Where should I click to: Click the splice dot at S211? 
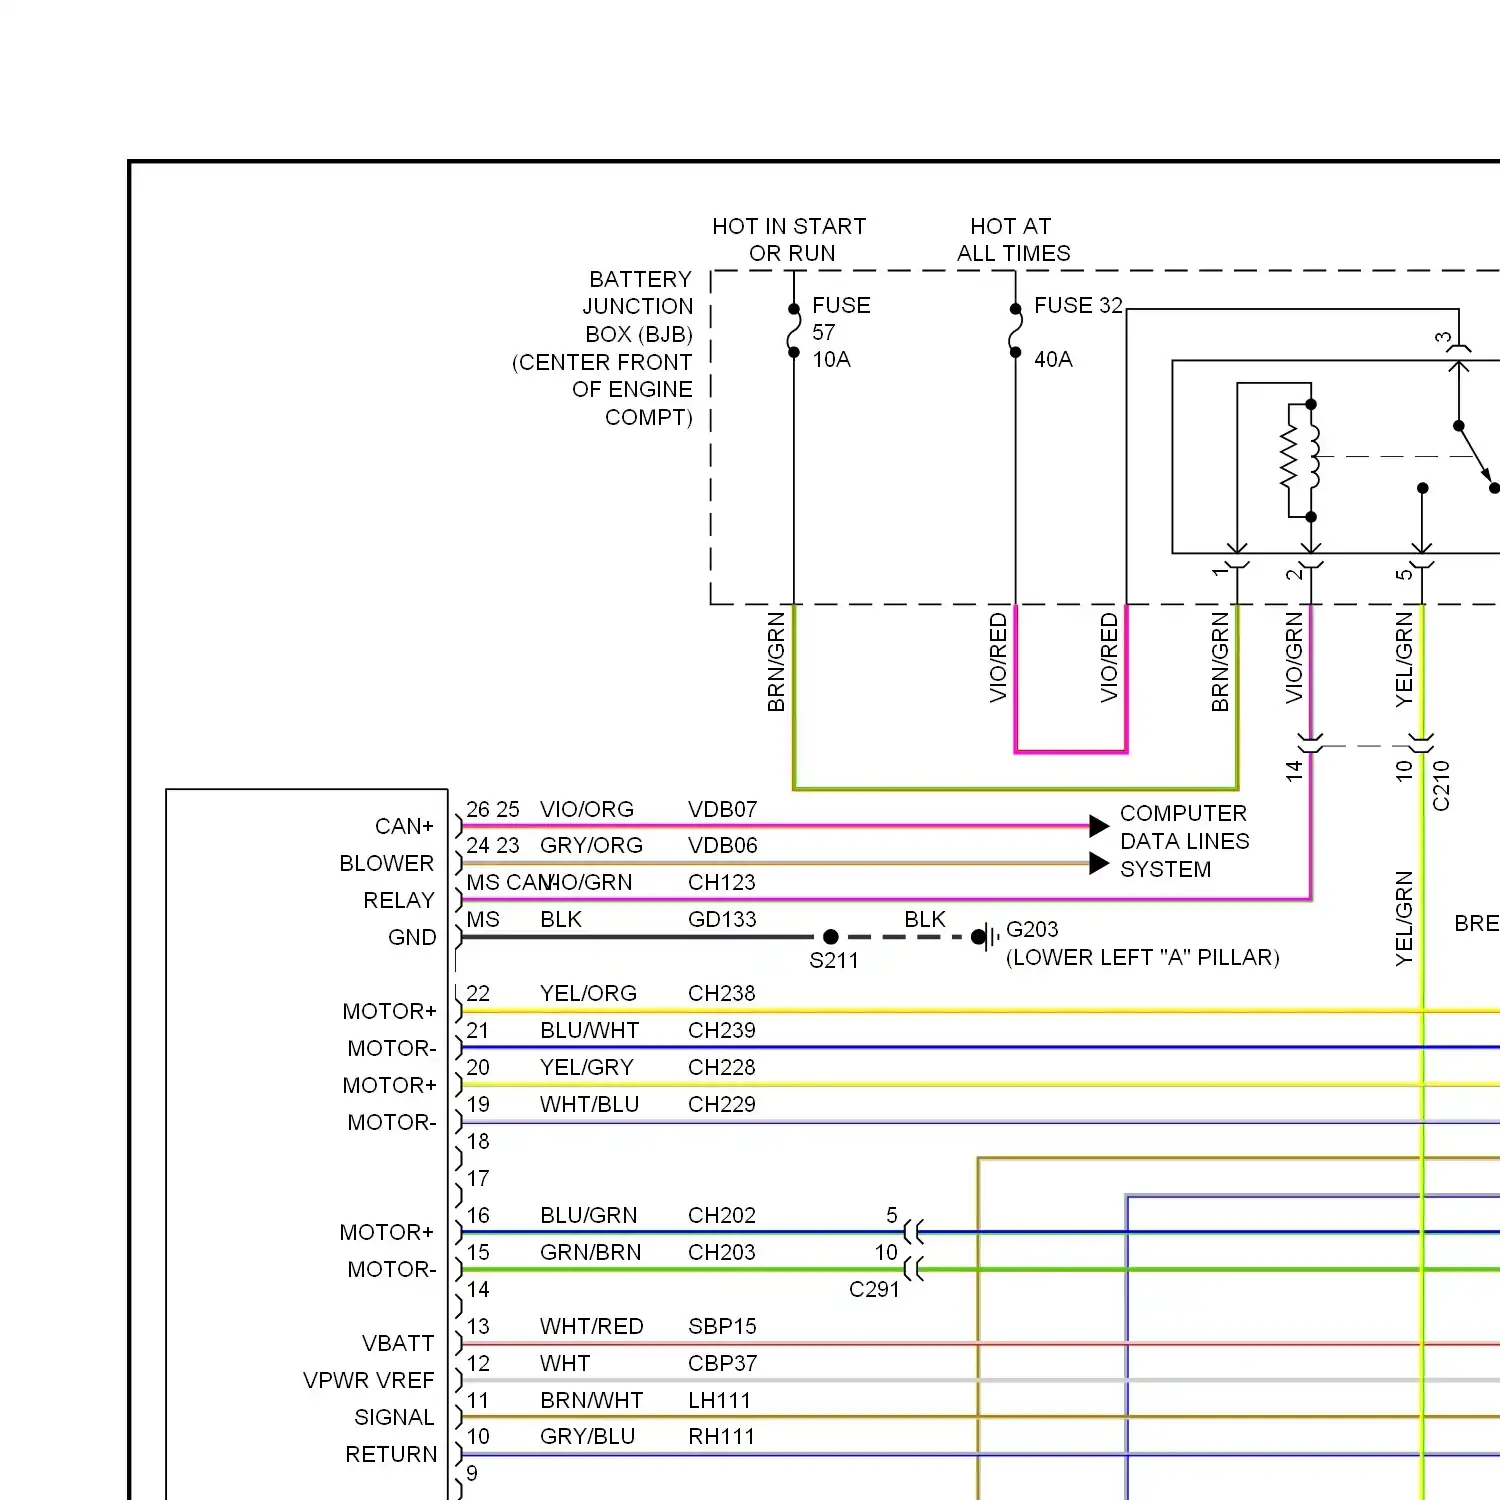pyautogui.click(x=830, y=937)
